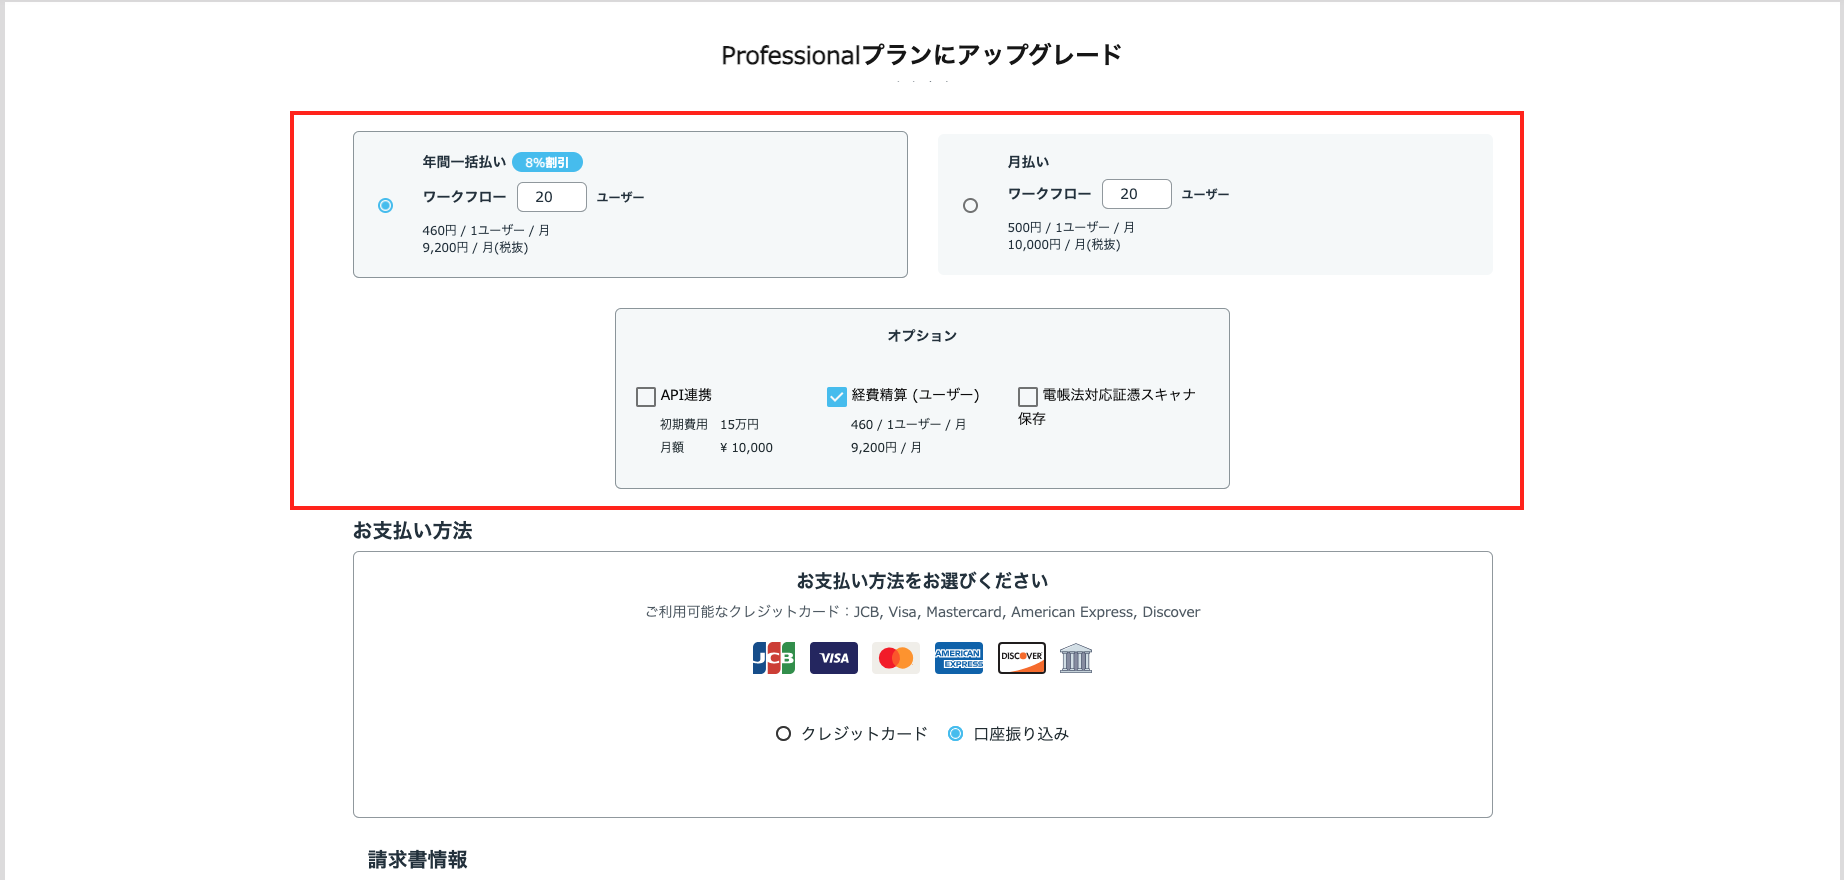Click the 年間一括払い label
The image size is (1844, 880).
tap(464, 162)
